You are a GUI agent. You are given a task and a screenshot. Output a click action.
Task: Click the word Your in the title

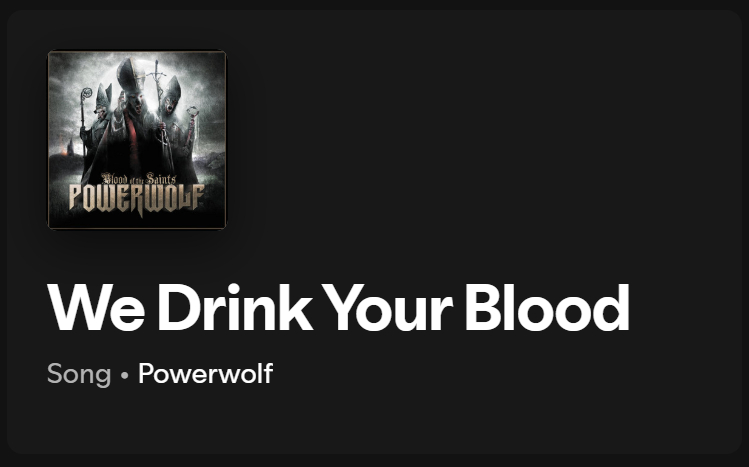[x=388, y=308]
